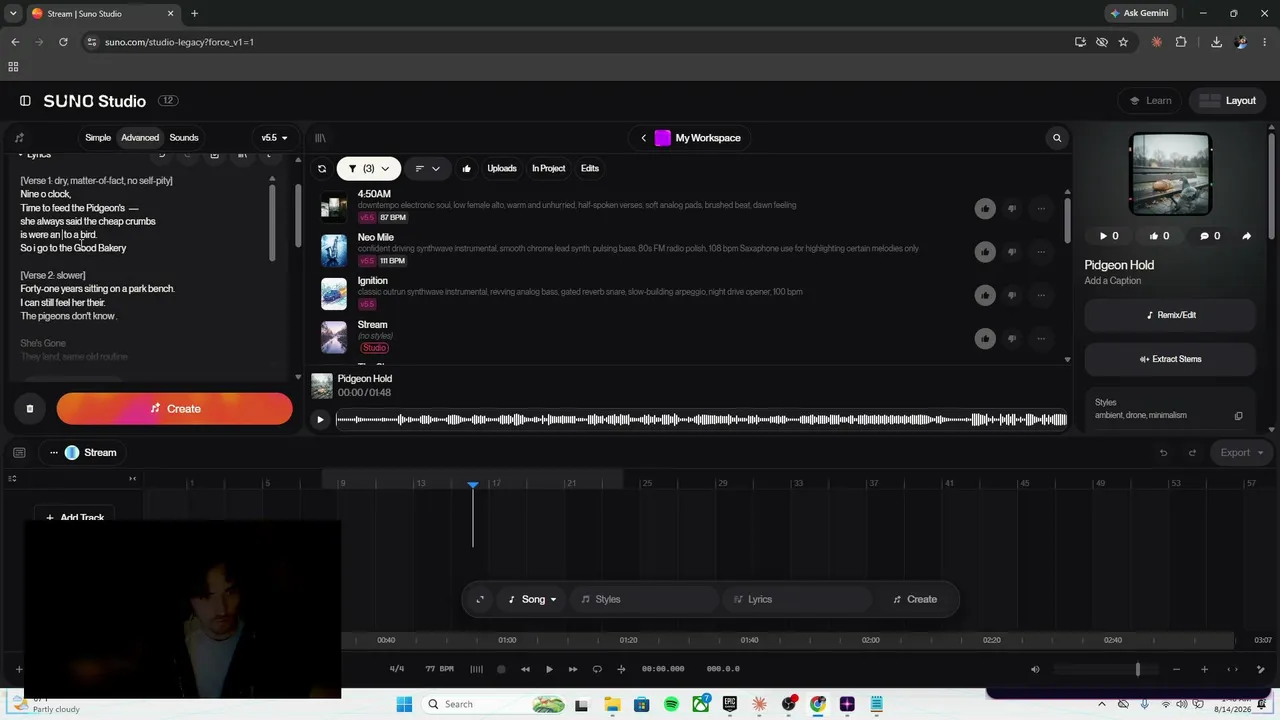Viewport: 1280px width, 720px height.
Task: Toggle the left sidebar panel icon
Action: pyautogui.click(x=25, y=101)
